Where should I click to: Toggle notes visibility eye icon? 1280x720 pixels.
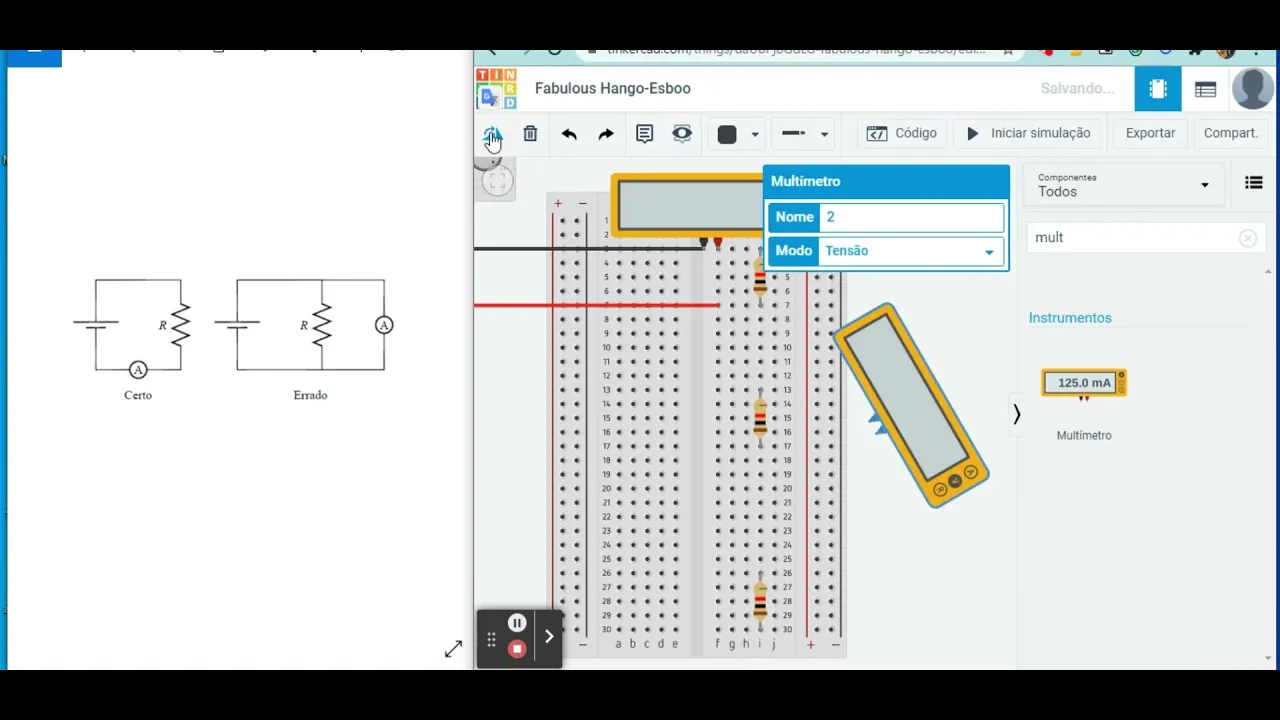click(682, 133)
